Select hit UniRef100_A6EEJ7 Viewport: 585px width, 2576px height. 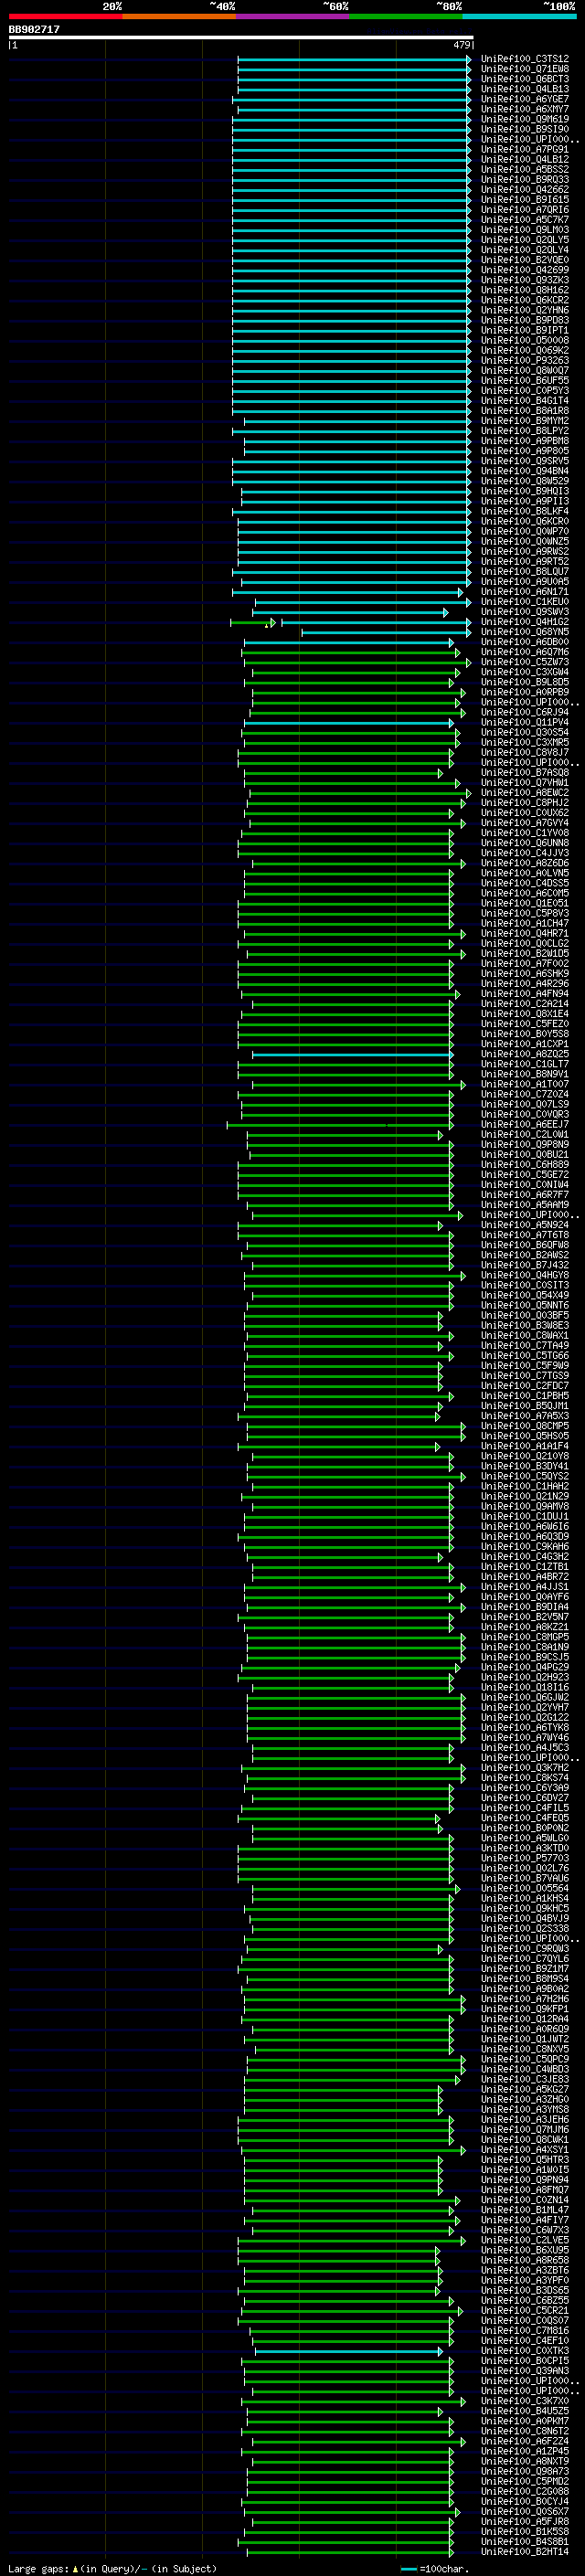(x=525, y=1125)
